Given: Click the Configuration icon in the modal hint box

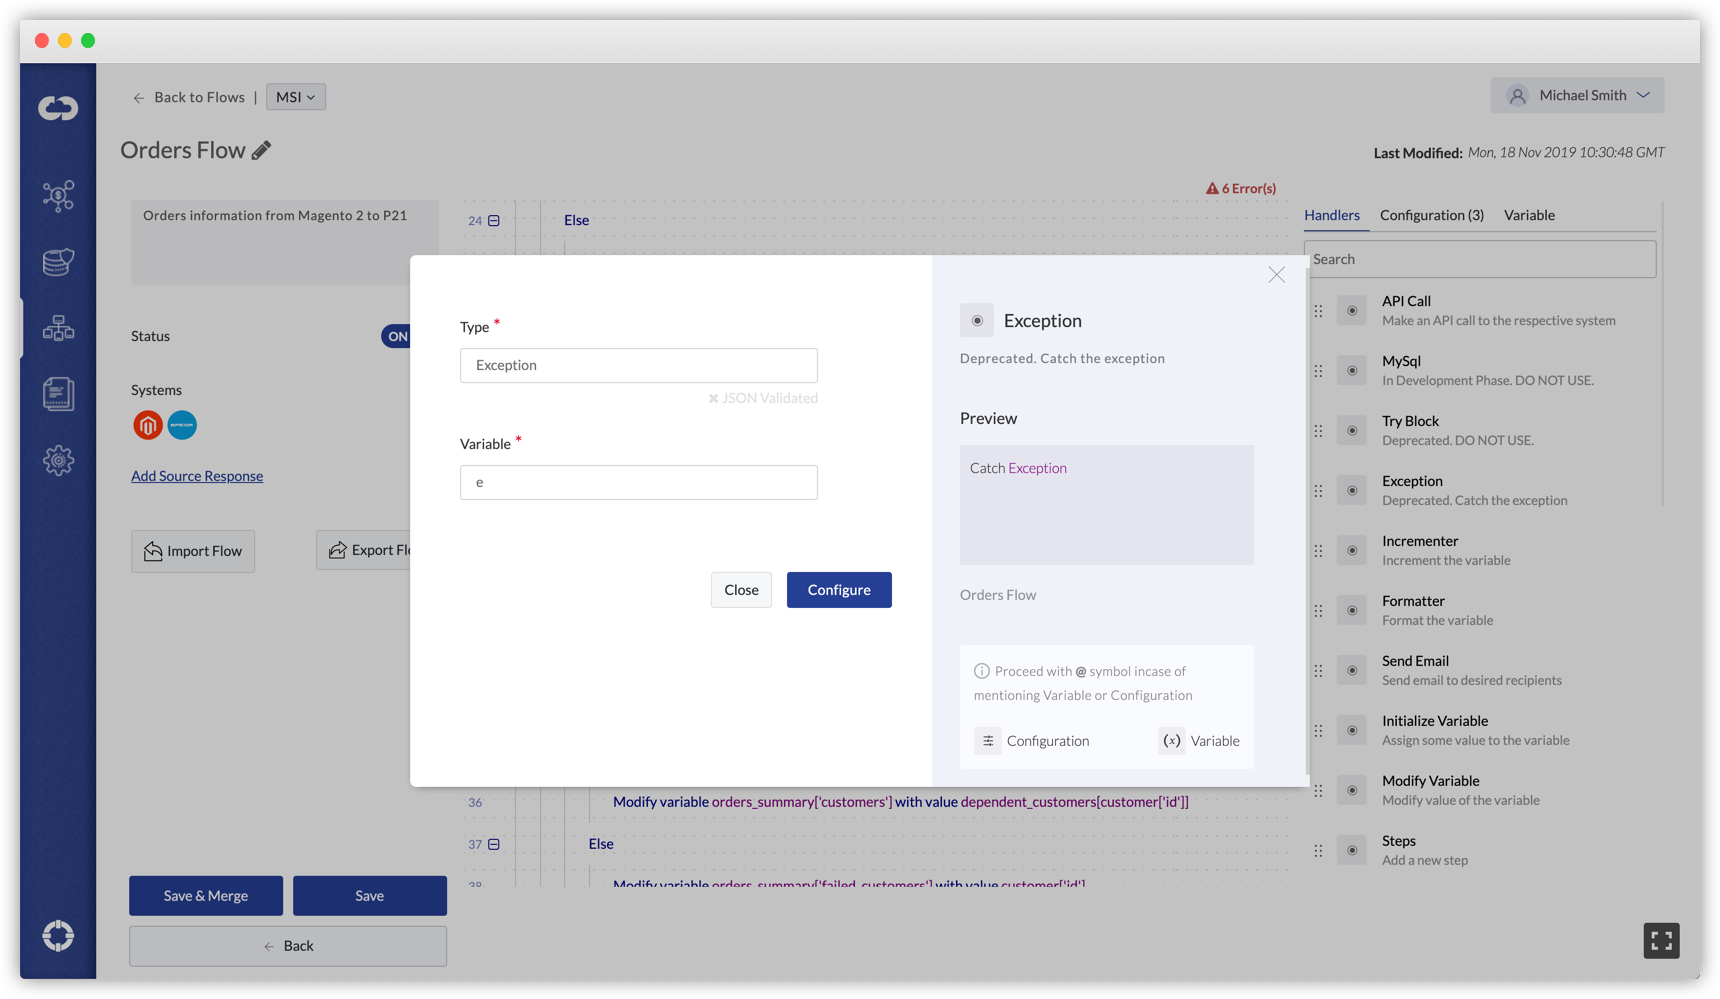Looking at the screenshot, I should tap(988, 741).
